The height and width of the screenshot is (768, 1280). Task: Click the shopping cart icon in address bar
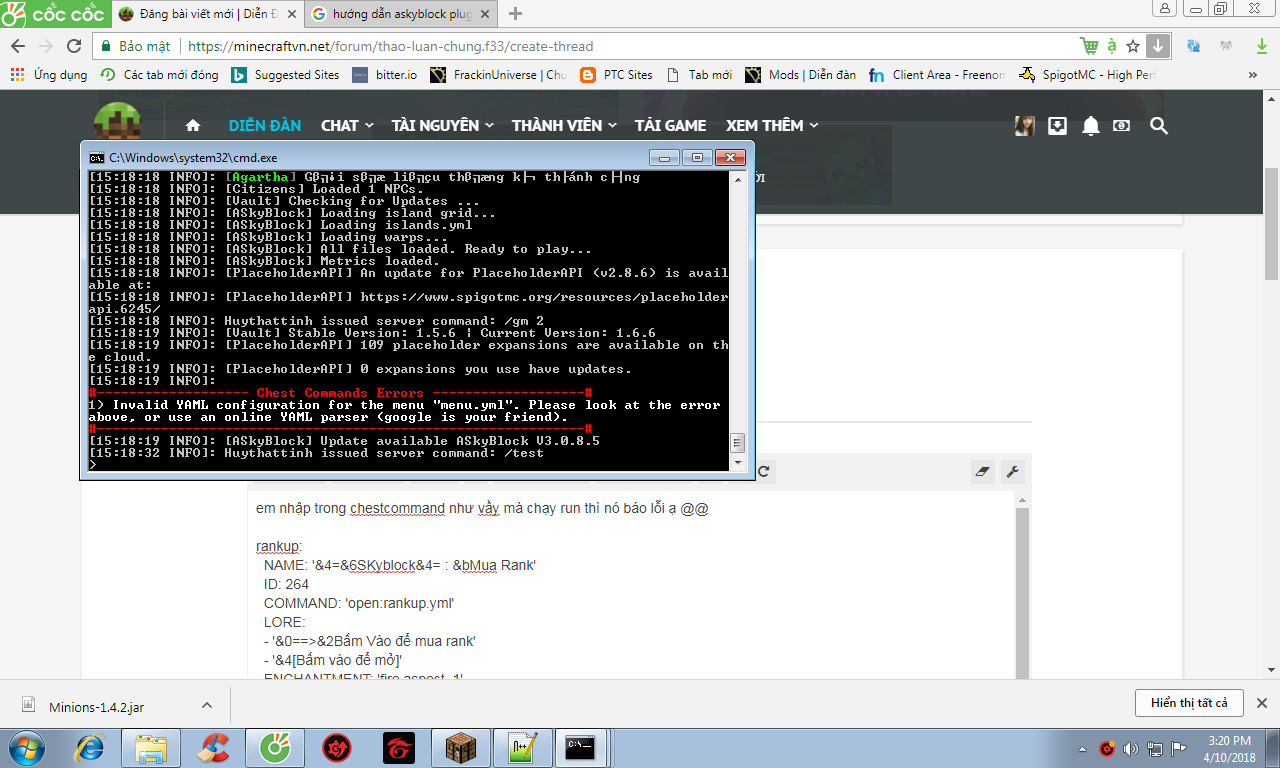1089,46
